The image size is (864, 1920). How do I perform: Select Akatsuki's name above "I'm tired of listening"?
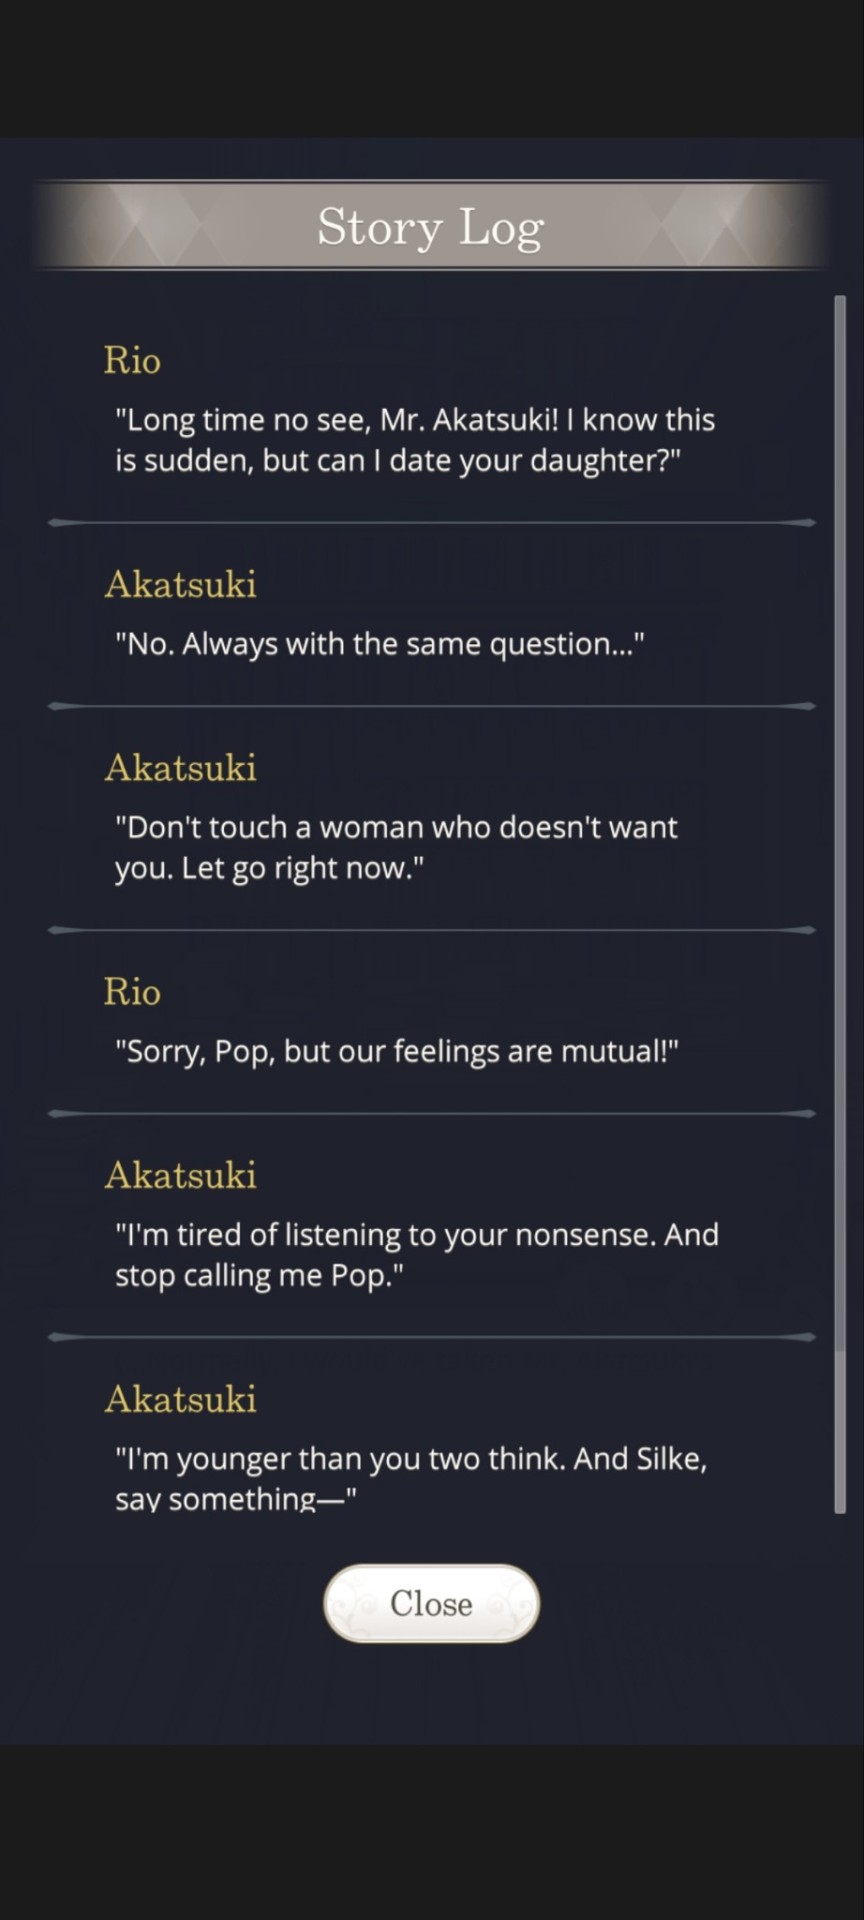[x=180, y=1176]
